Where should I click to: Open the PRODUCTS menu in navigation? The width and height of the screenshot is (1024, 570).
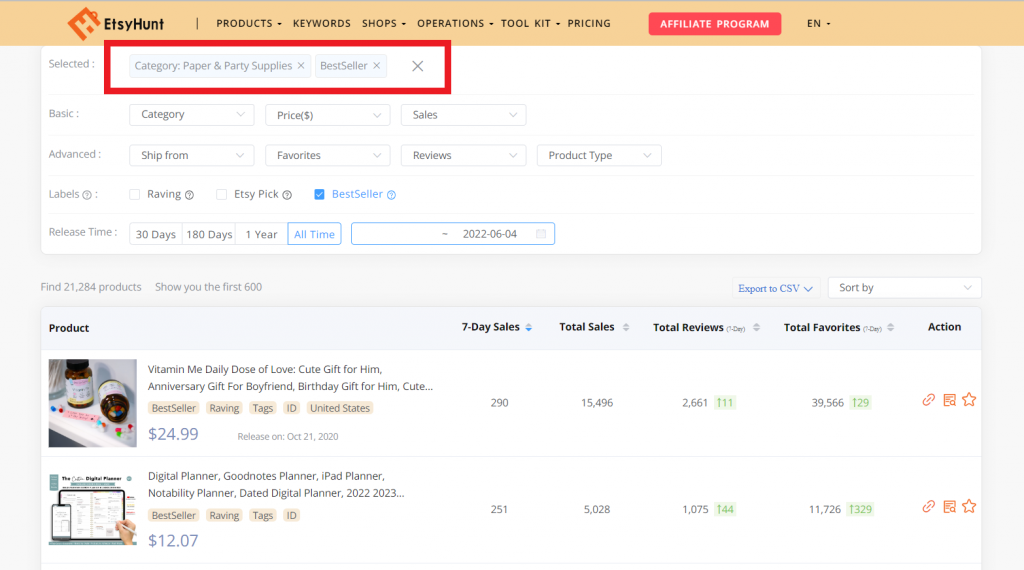coord(249,23)
